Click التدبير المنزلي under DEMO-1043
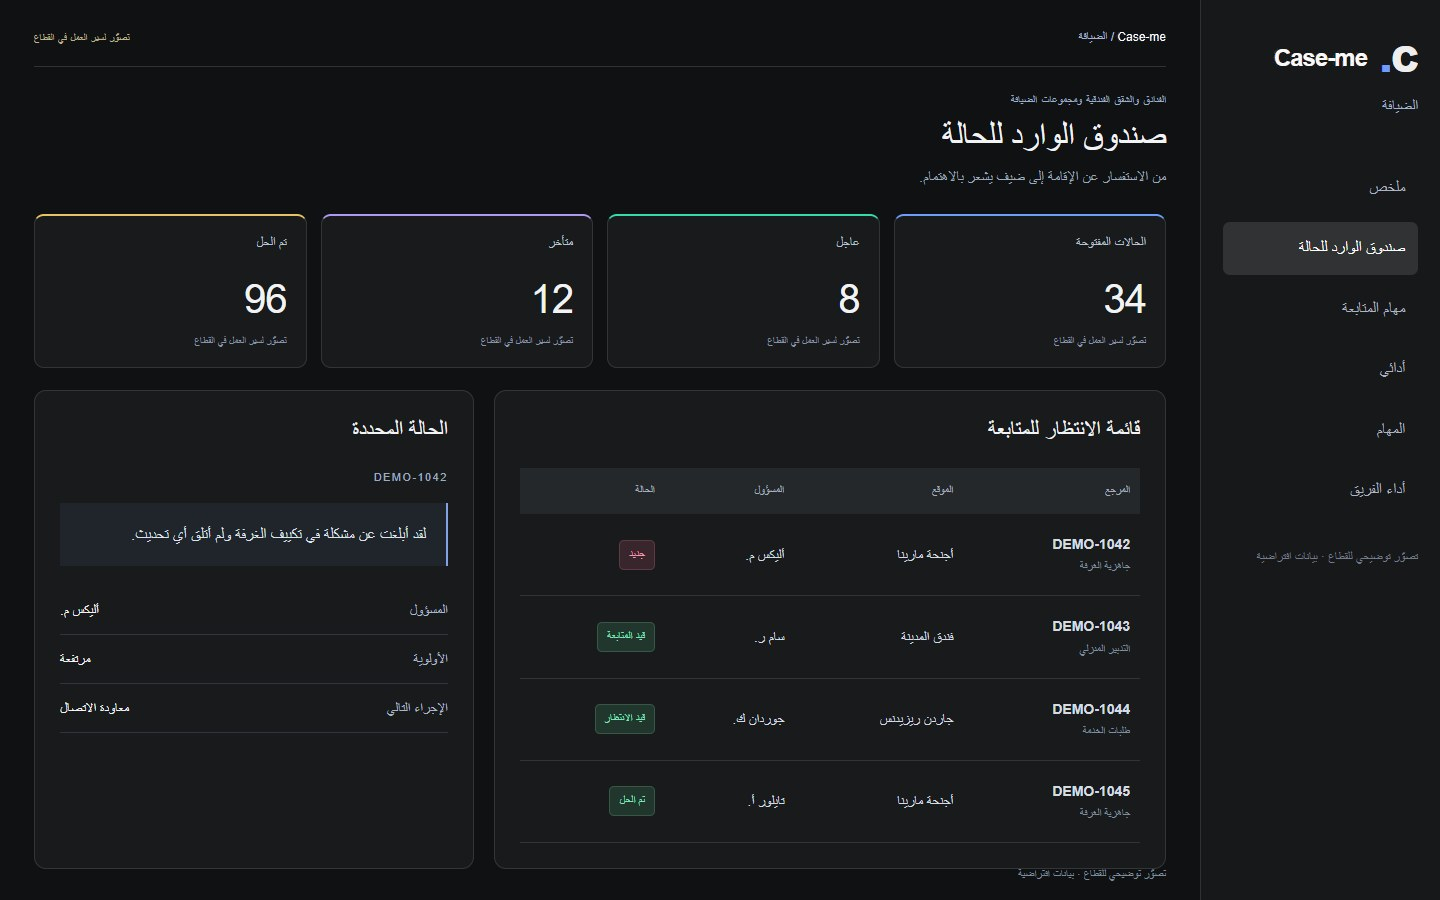This screenshot has width=1440, height=900. pyautogui.click(x=1104, y=649)
